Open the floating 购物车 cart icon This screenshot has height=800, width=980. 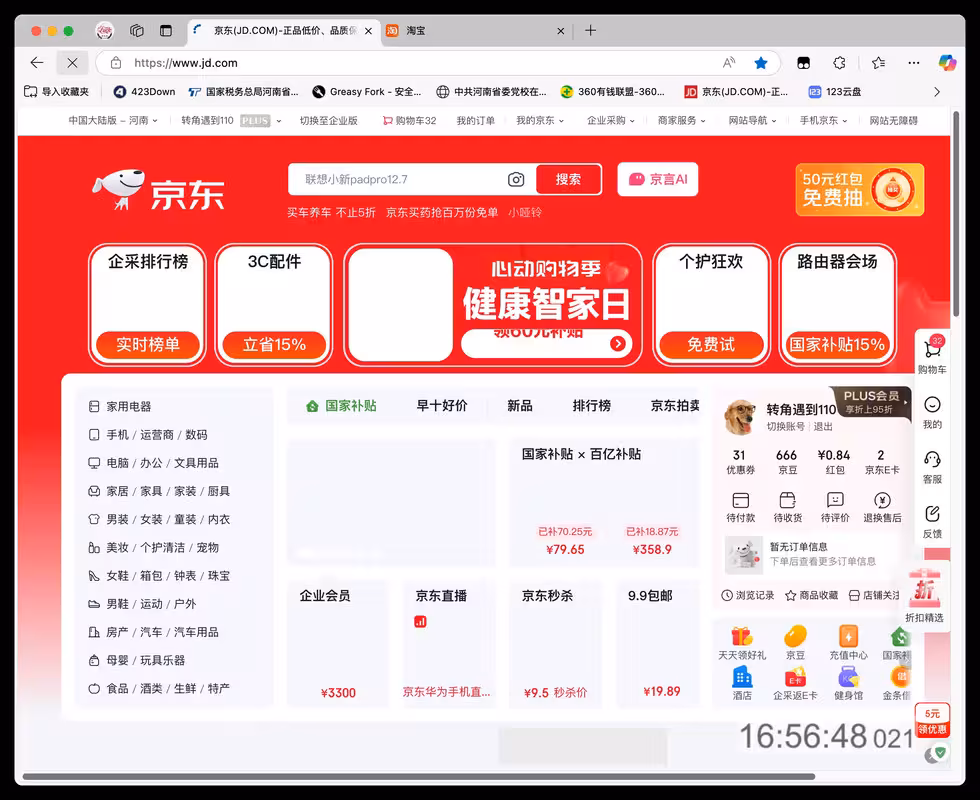[932, 354]
